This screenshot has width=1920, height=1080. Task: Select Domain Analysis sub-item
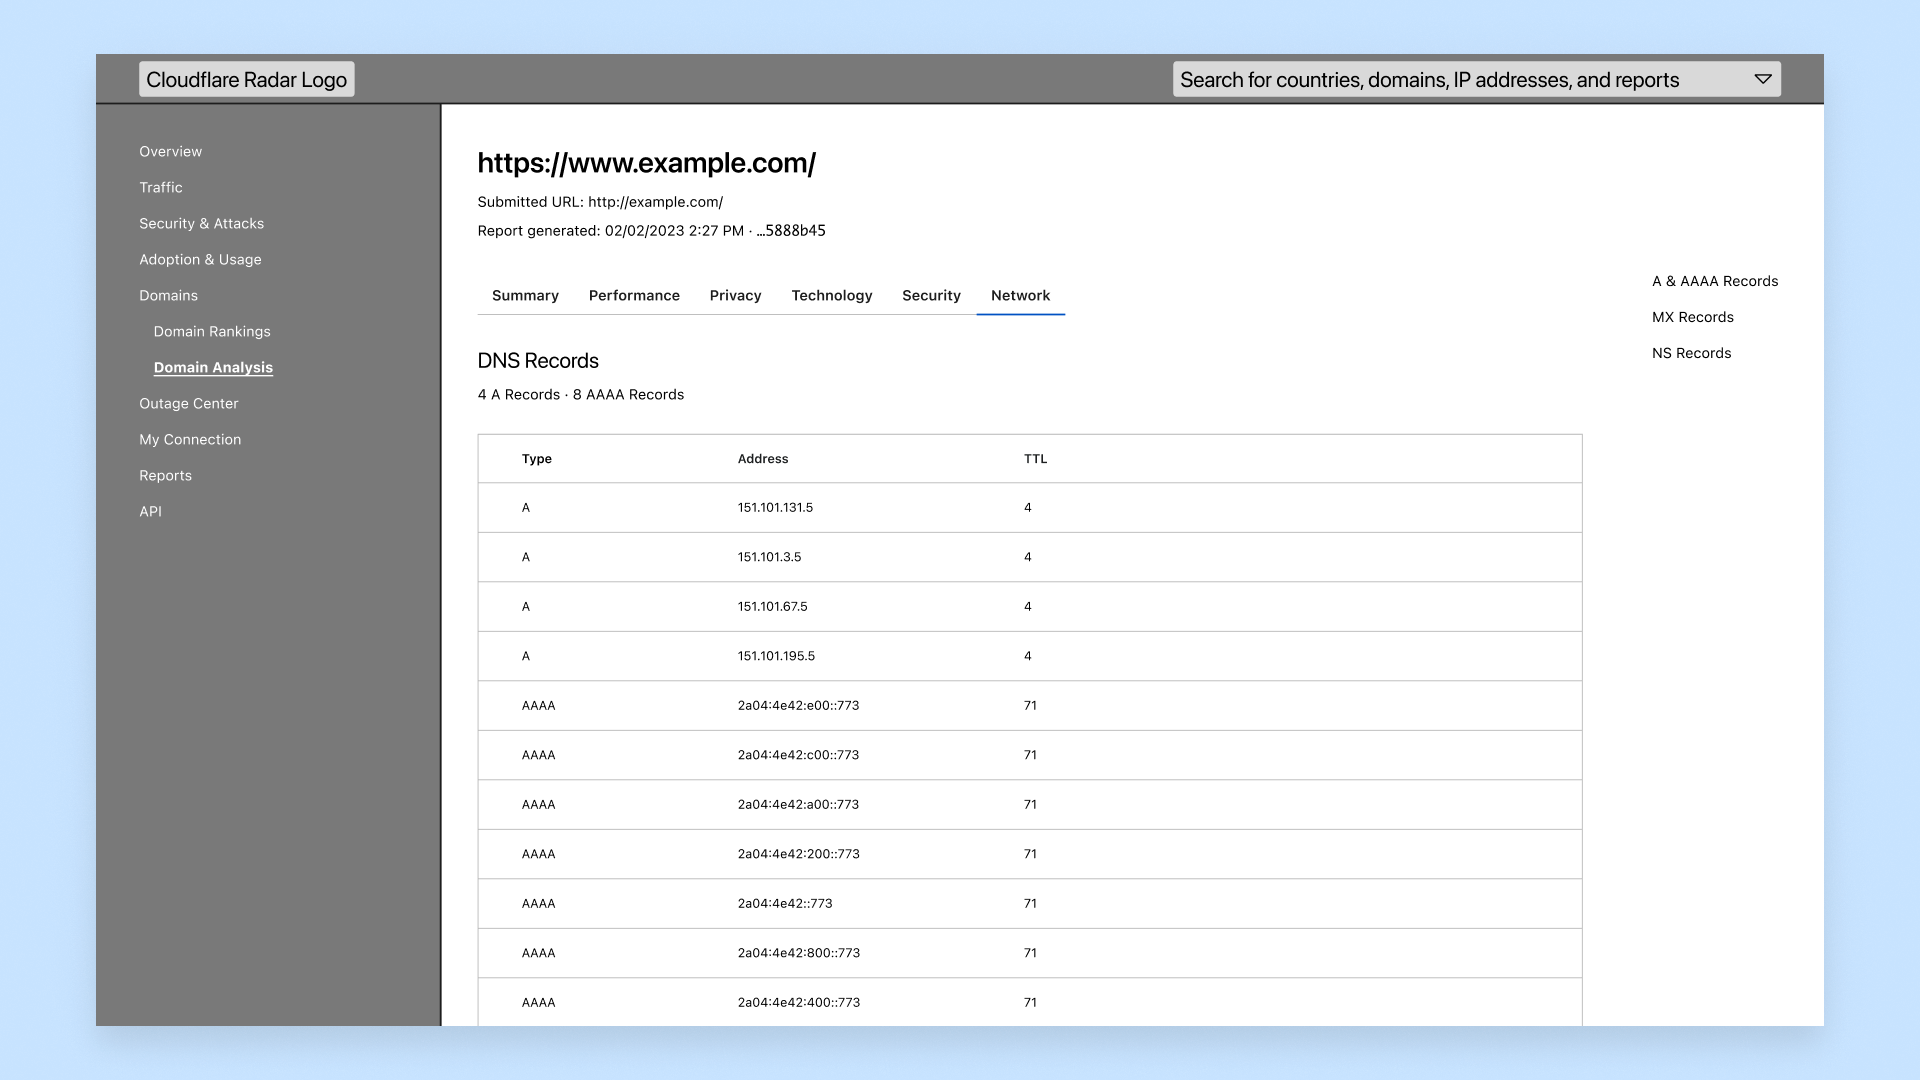[213, 368]
